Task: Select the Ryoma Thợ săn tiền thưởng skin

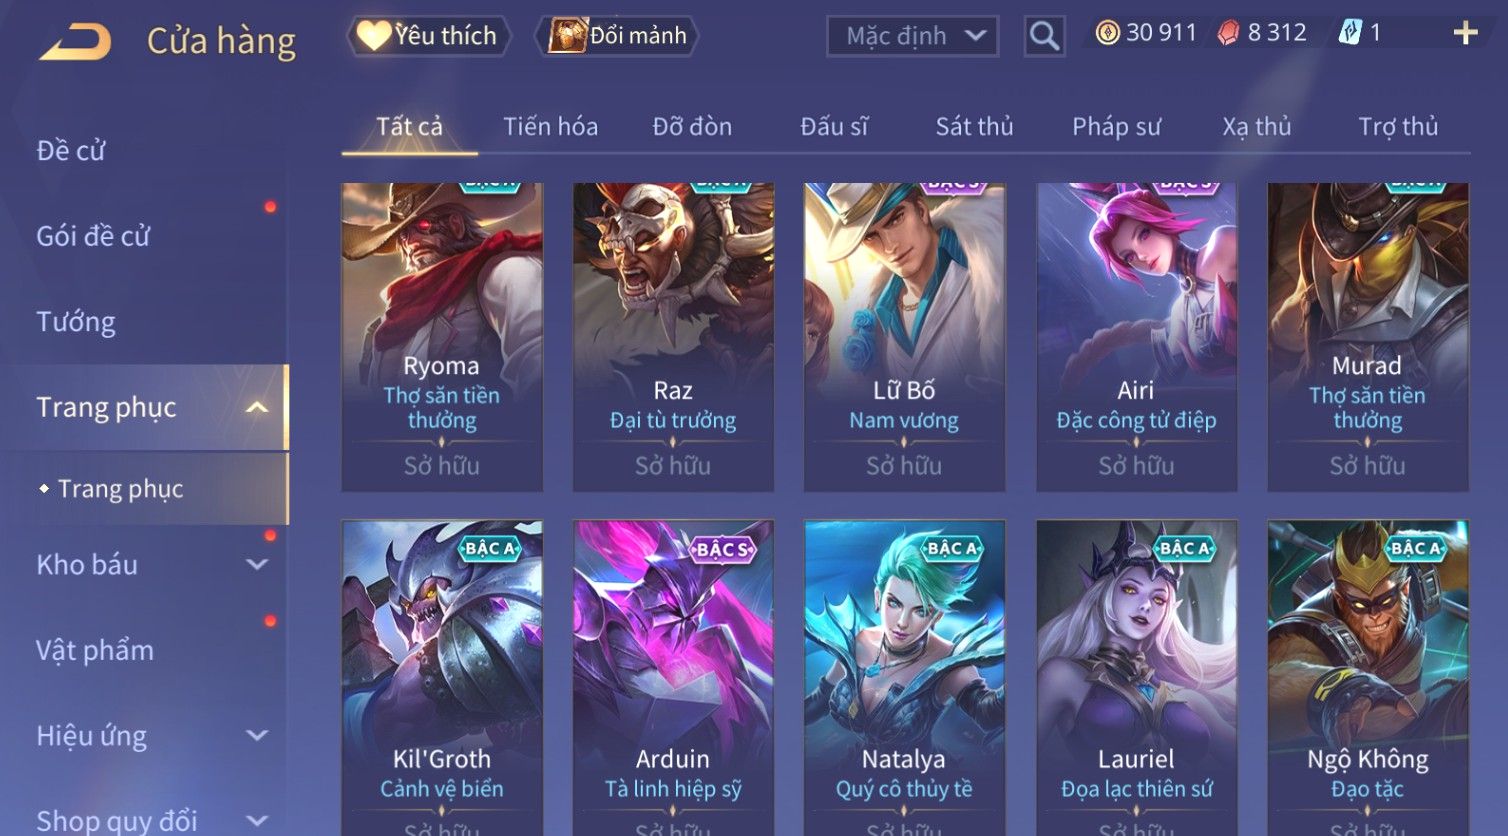Action: tap(442, 337)
